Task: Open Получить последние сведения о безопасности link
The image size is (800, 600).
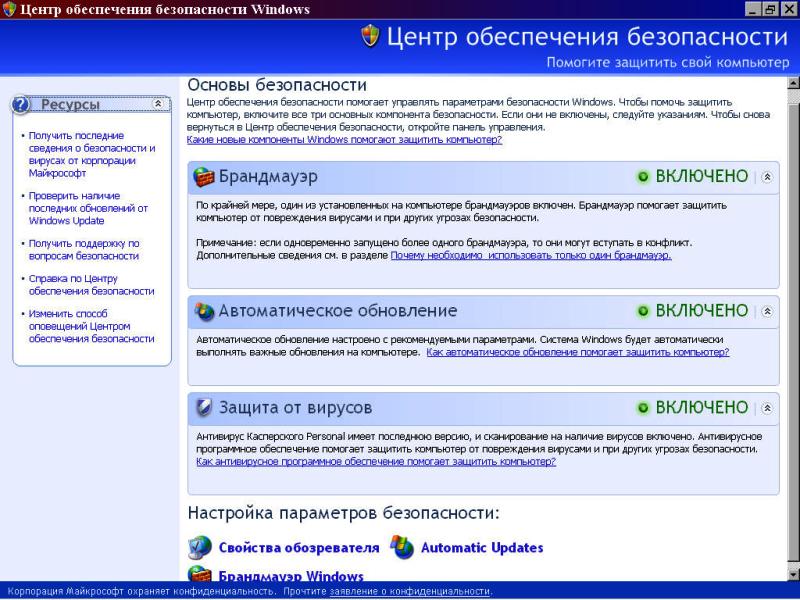Action: (92, 155)
